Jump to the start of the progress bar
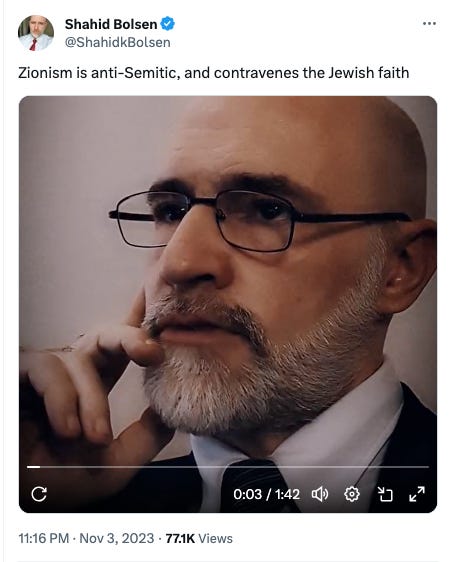 point(28,467)
